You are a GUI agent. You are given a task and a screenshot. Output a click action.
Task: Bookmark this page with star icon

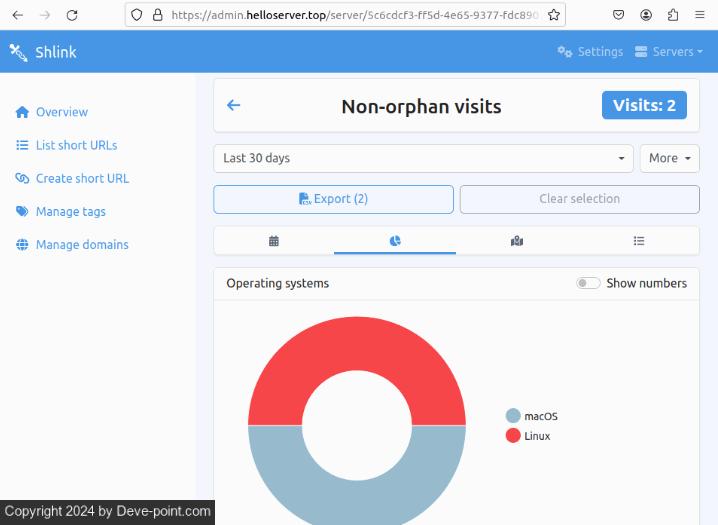coord(555,15)
